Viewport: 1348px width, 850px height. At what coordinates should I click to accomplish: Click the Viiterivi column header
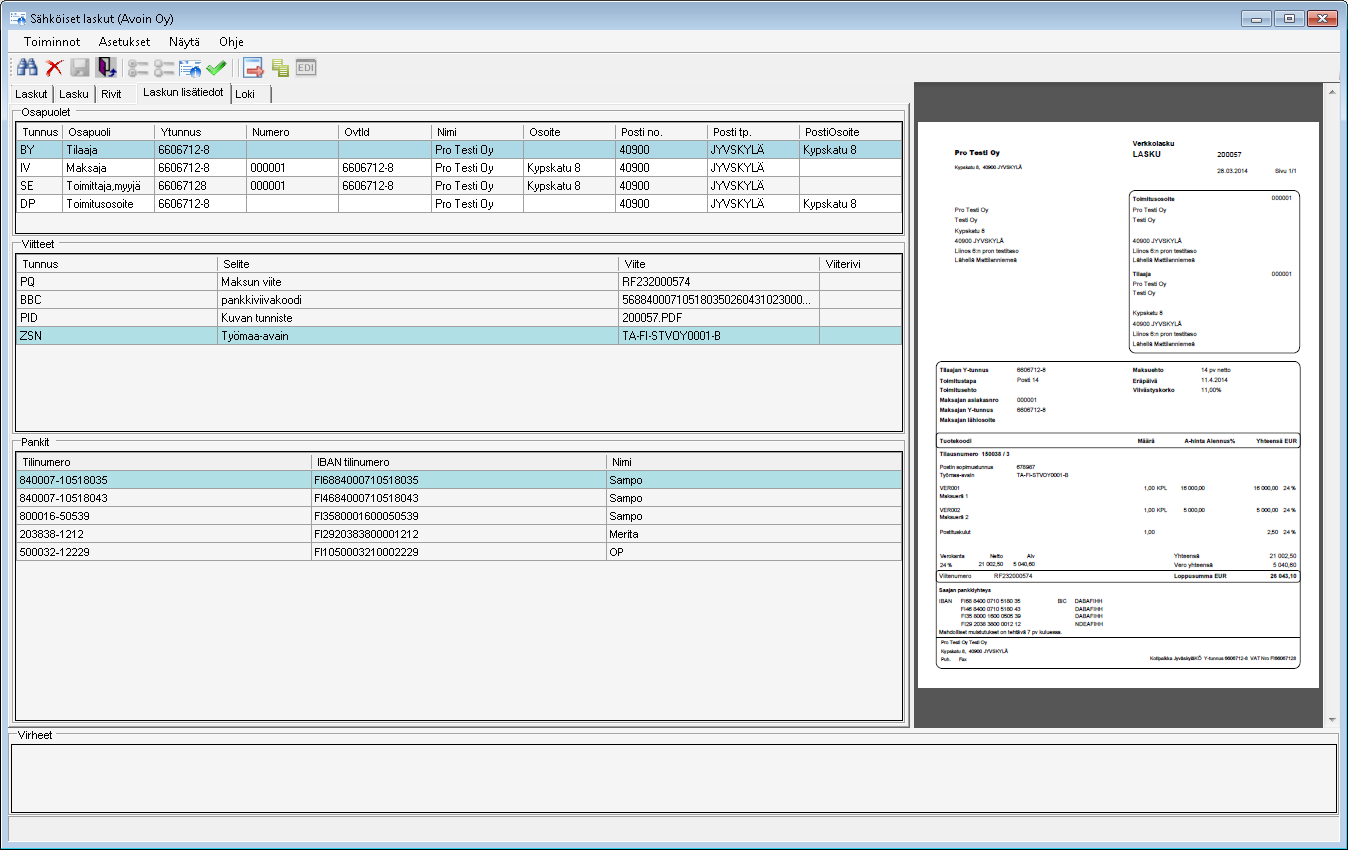860,264
